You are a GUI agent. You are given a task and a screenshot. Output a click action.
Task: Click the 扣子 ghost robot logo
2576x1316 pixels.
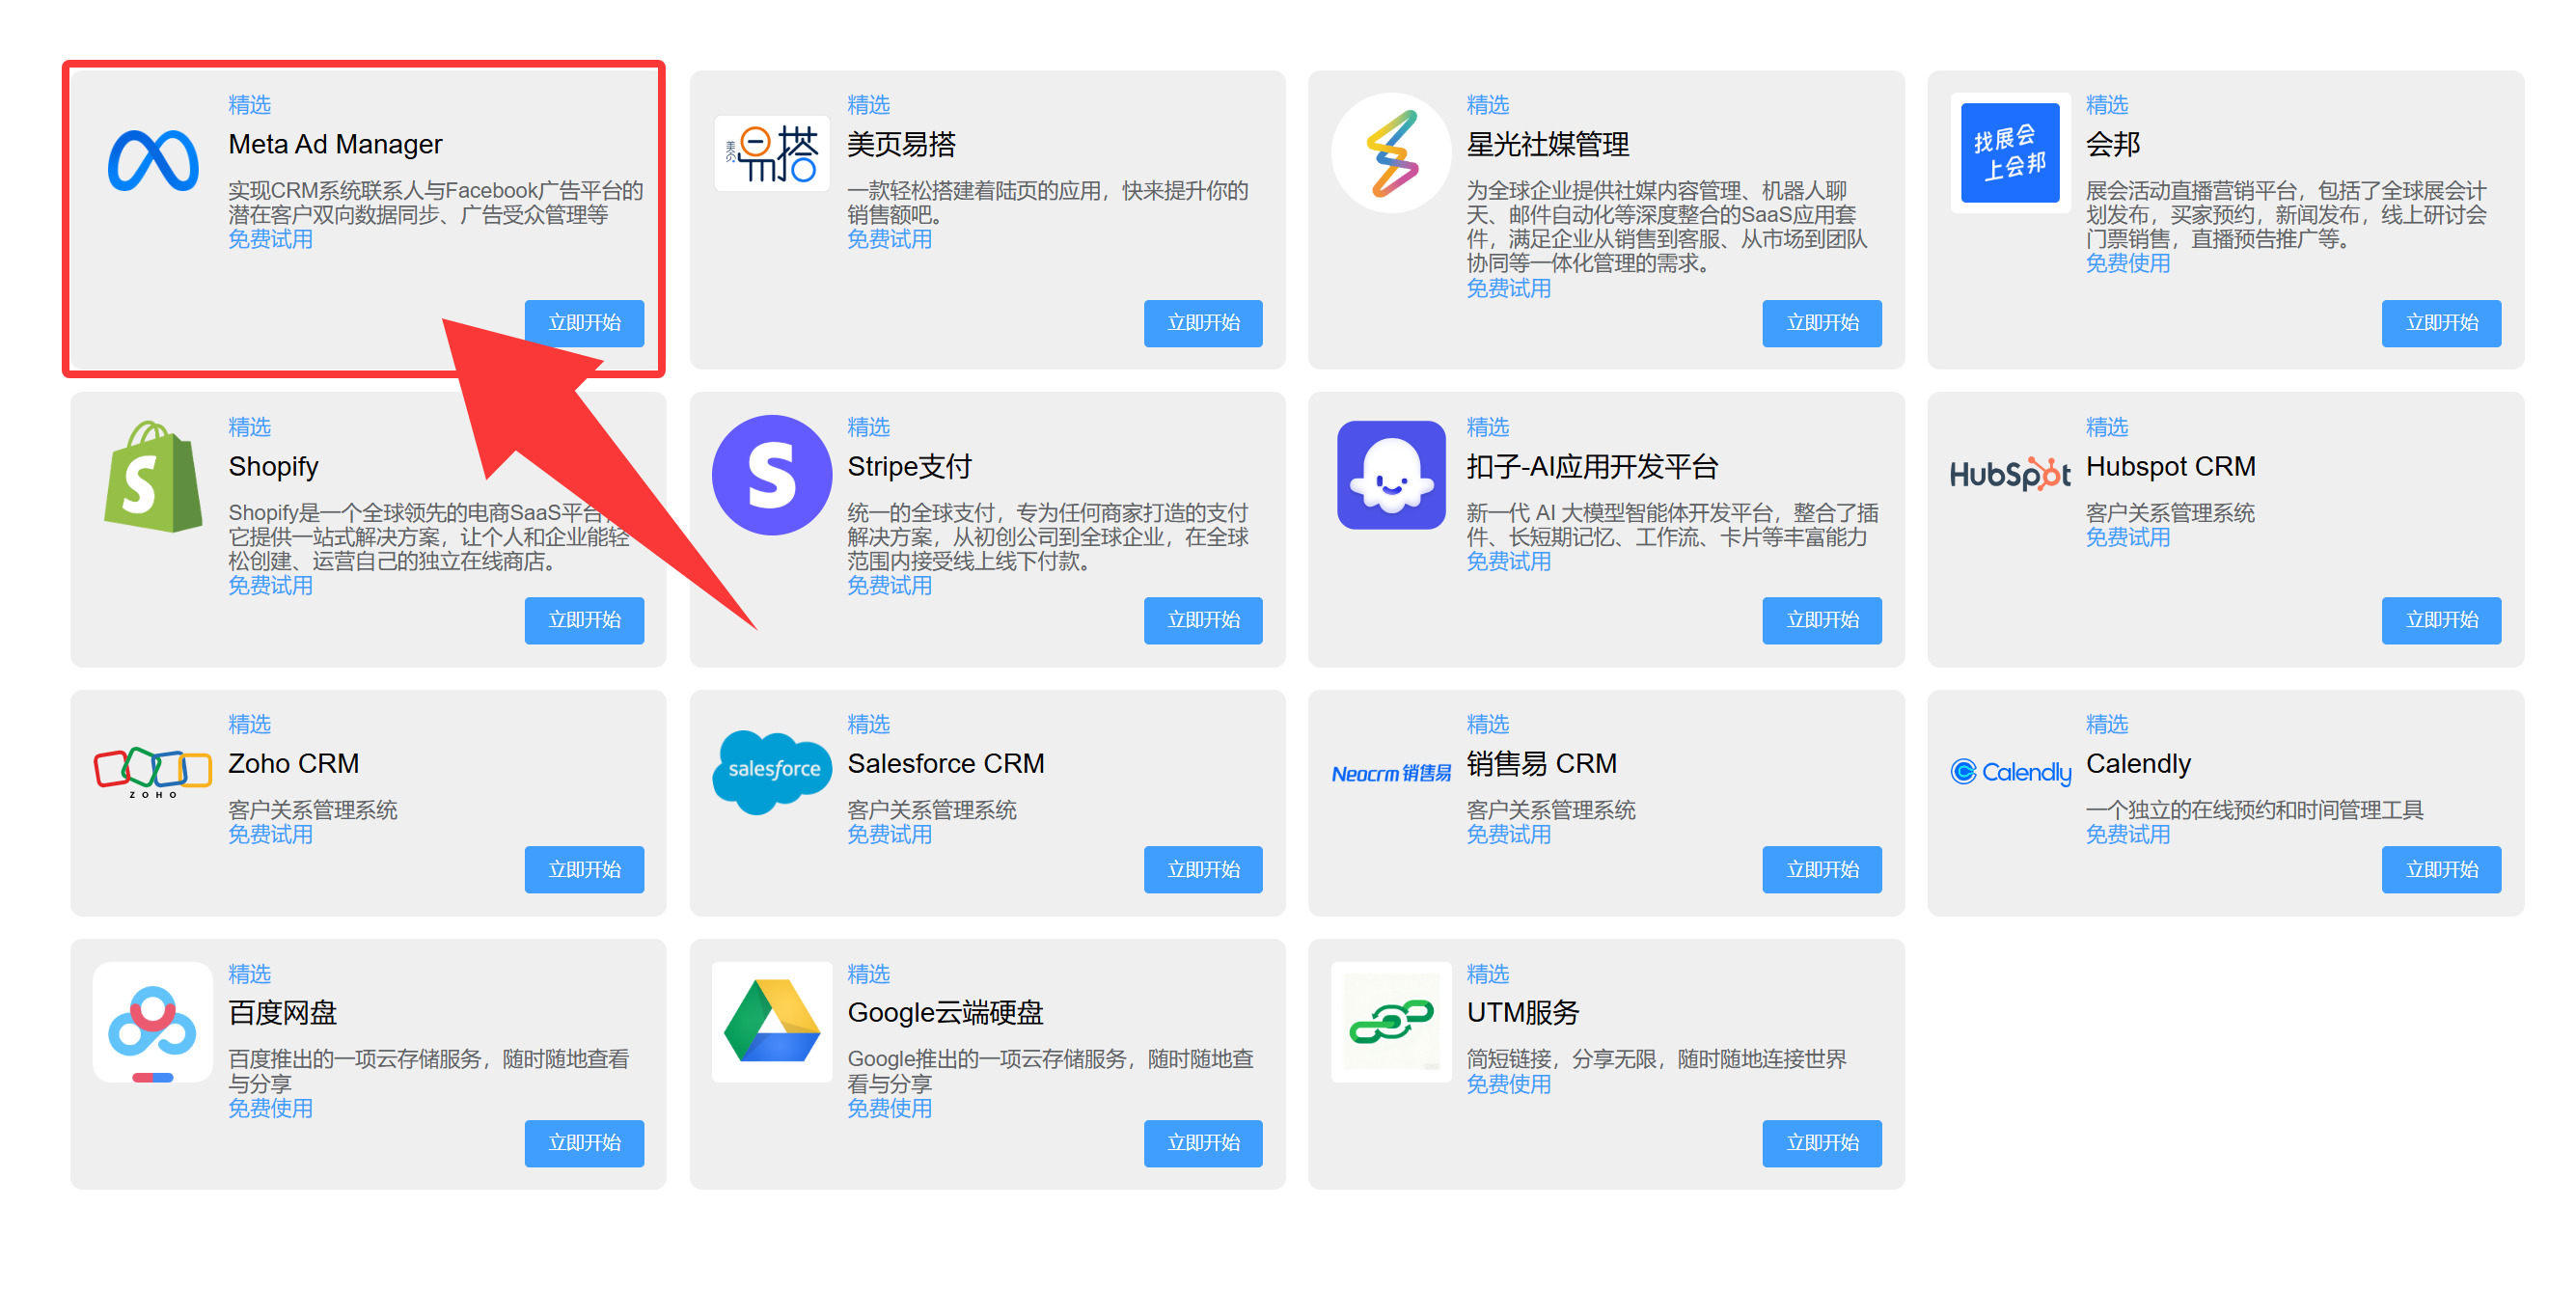tap(1391, 475)
